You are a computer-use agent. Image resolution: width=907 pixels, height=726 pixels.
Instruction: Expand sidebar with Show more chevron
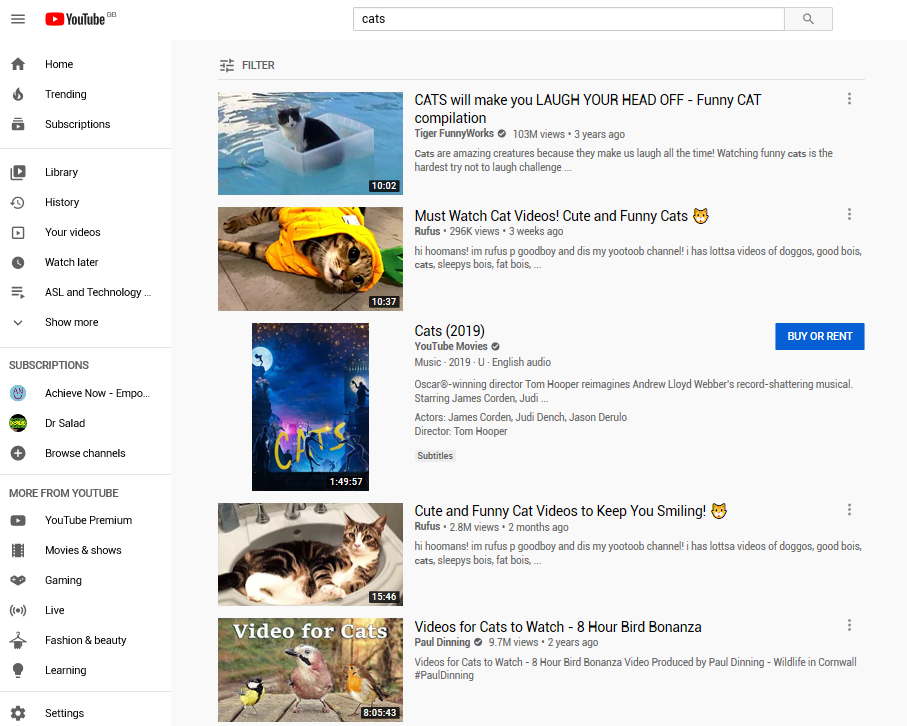pos(18,323)
